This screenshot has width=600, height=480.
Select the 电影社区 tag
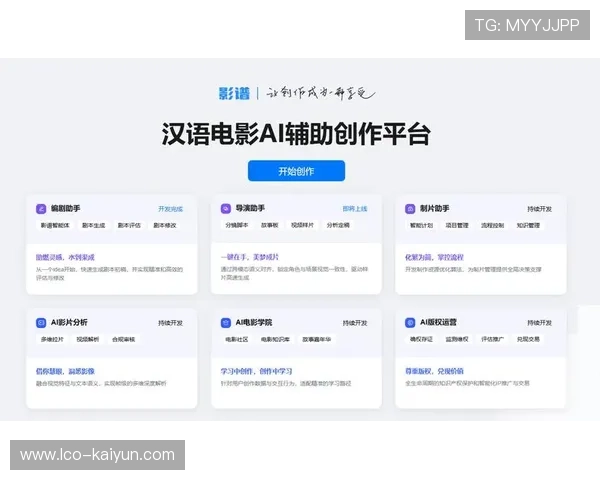point(237,339)
